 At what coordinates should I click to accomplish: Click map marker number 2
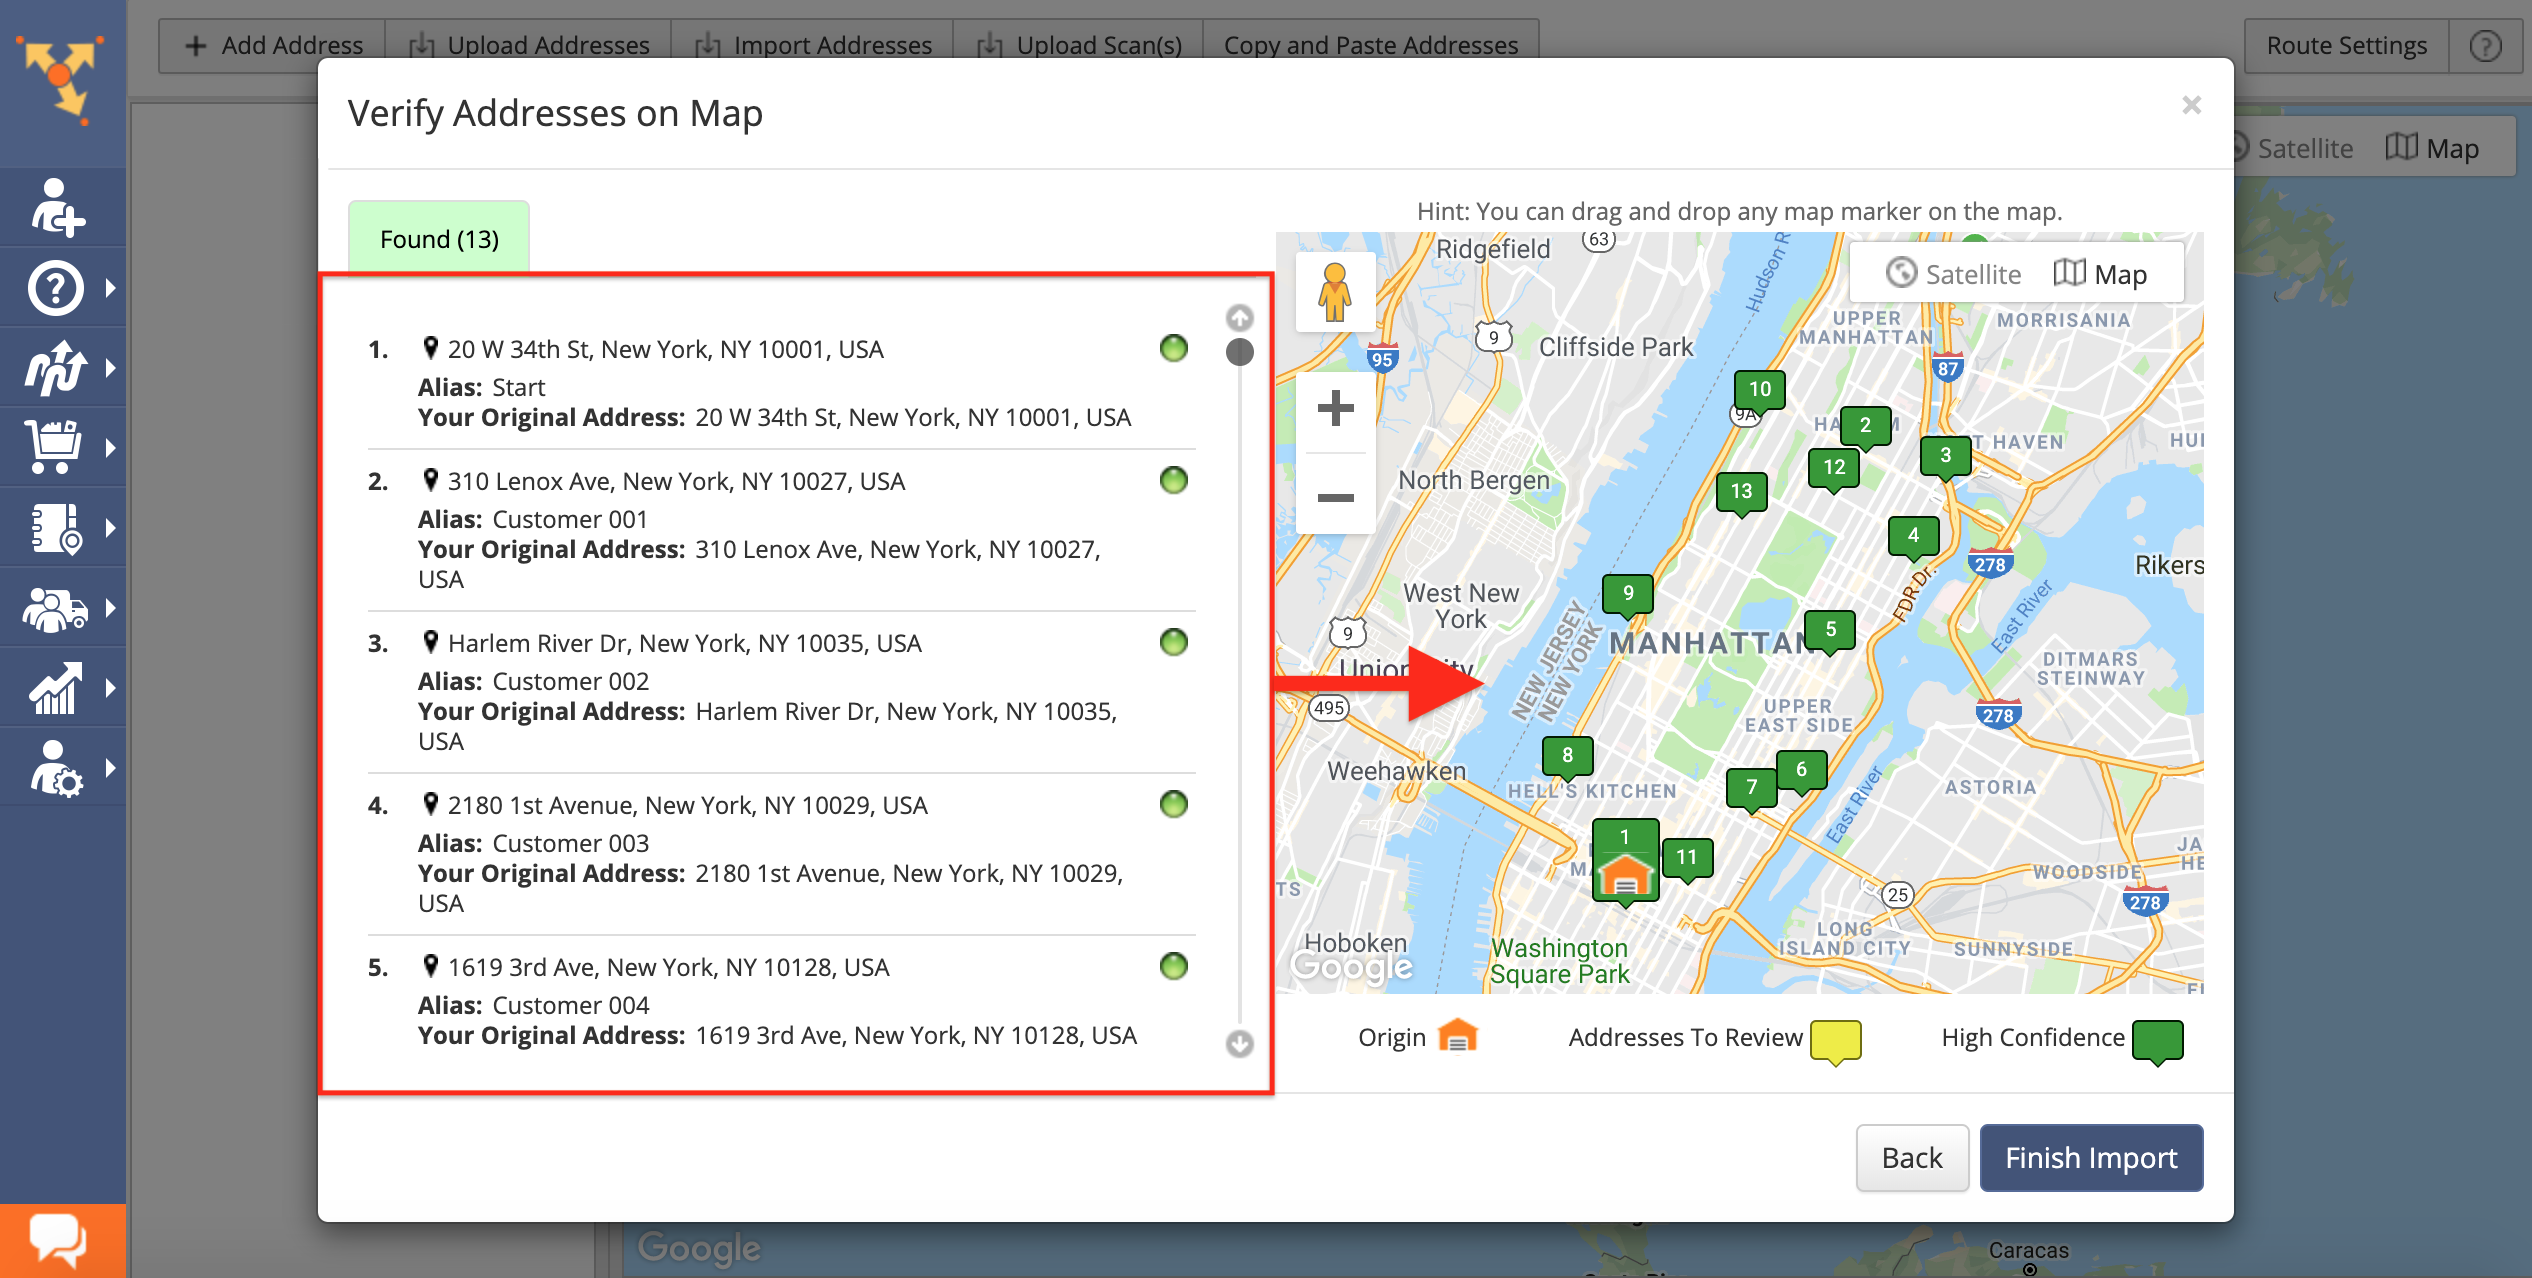pyautogui.click(x=1865, y=427)
